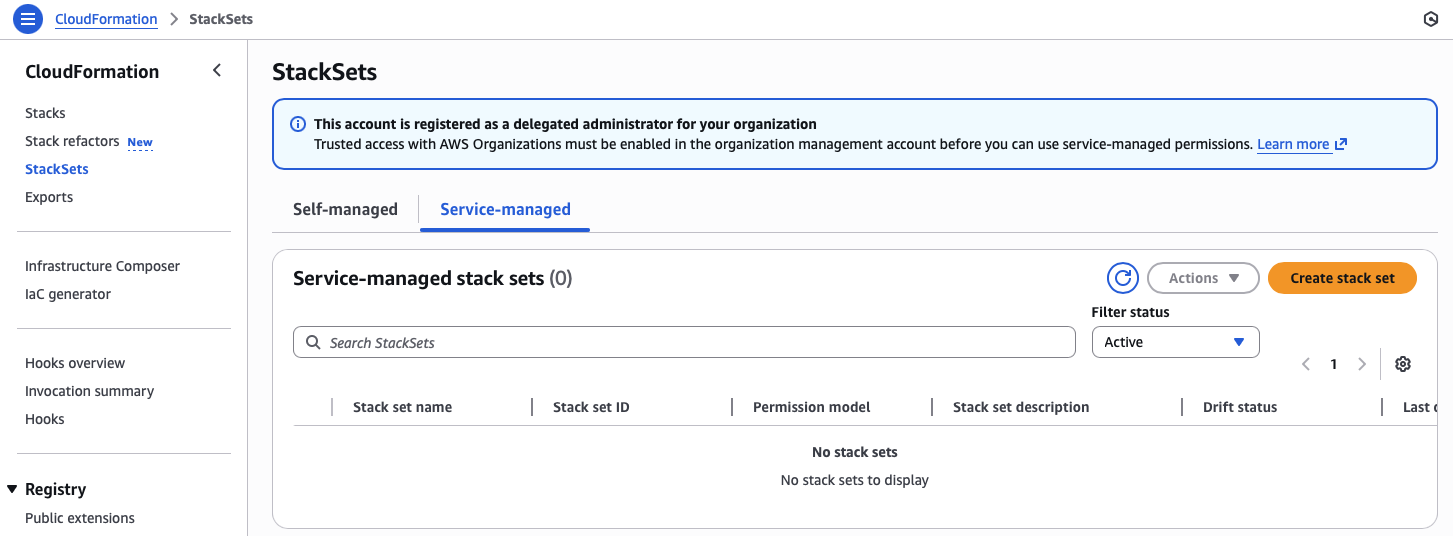Open Infrastructure Composer from sidebar
Screen dimensions: 1453x536
[102, 266]
